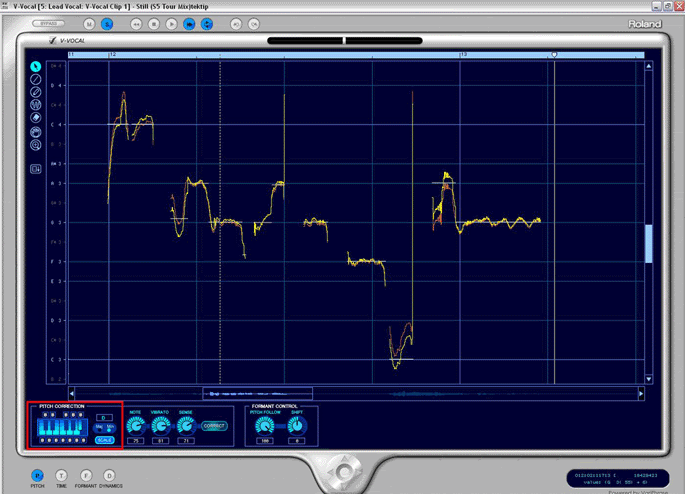Click the mini piano keyboard in Pitch Correction
Viewport: 685px width, 494px height.
click(62, 427)
